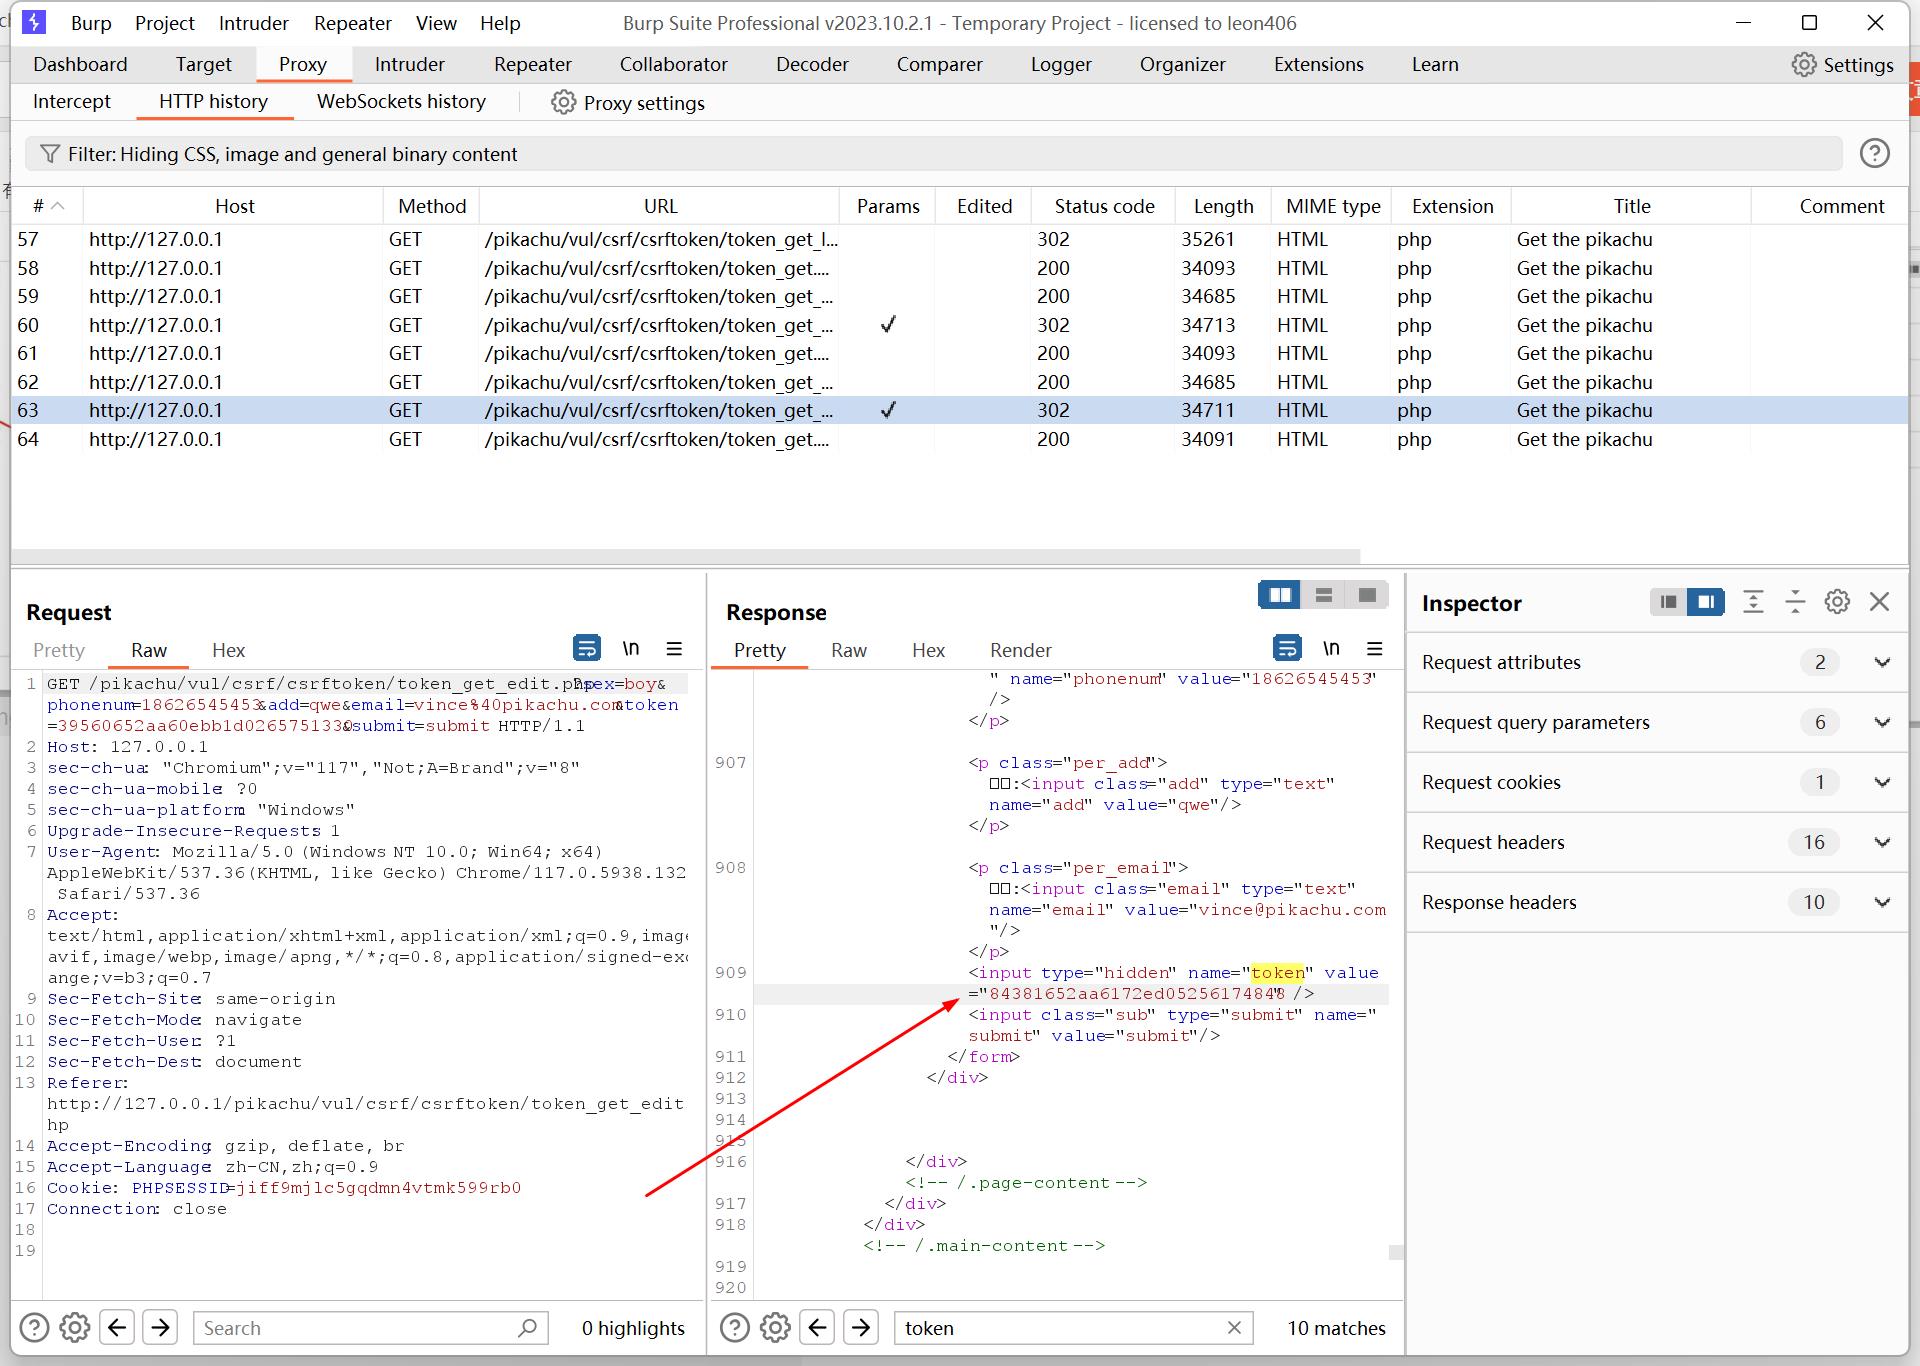Sort by the Status code column
The width and height of the screenshot is (1920, 1366).
pyautogui.click(x=1104, y=206)
